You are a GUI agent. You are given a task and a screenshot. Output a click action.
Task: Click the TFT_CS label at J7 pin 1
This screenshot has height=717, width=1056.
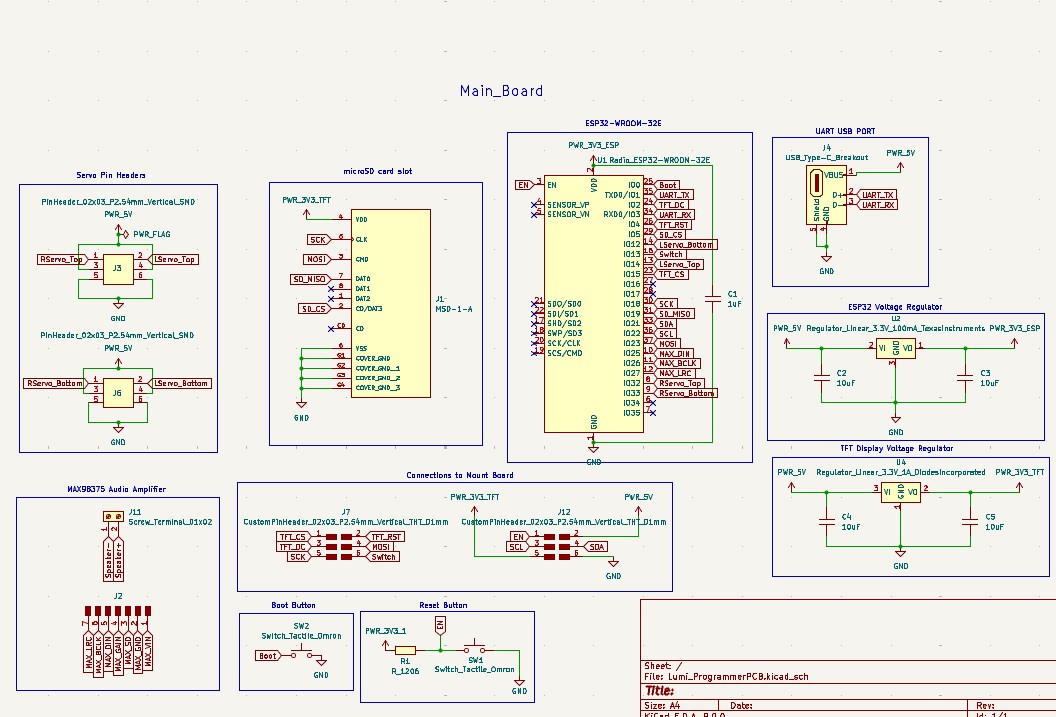[x=294, y=537]
